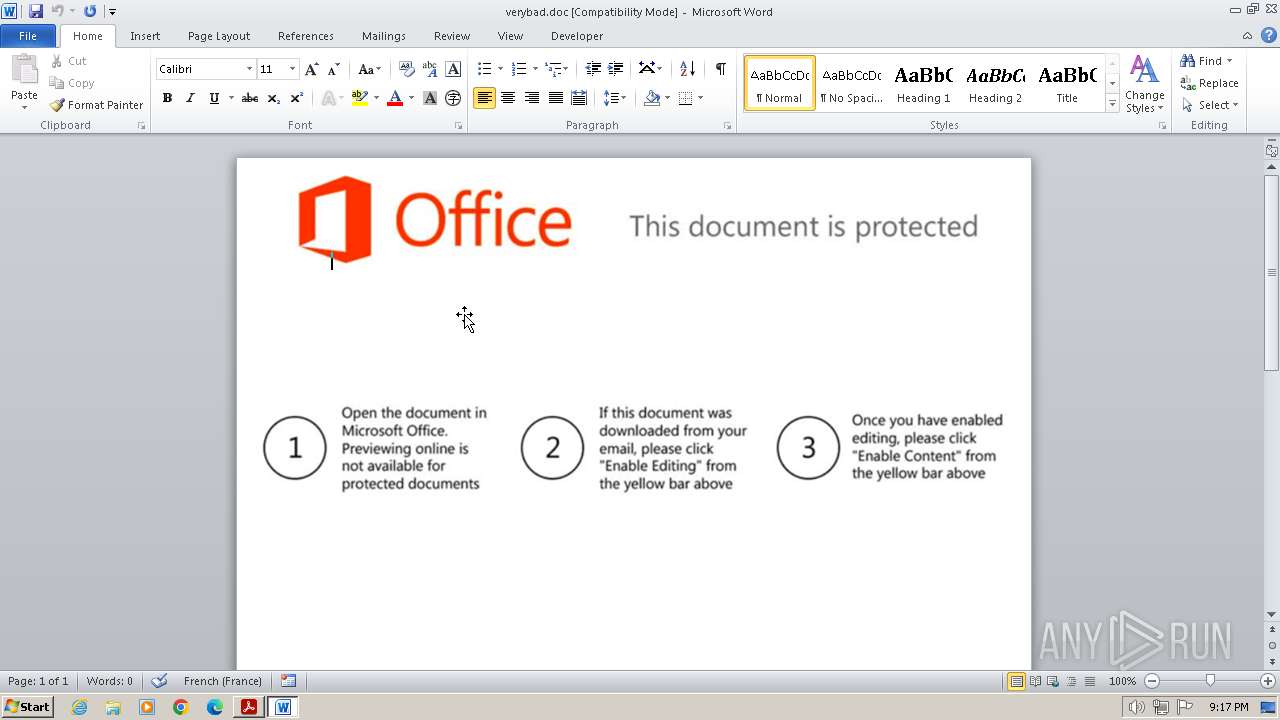This screenshot has width=1280, height=720.
Task: Open the bullets list dropdown arrow
Action: (x=500, y=69)
